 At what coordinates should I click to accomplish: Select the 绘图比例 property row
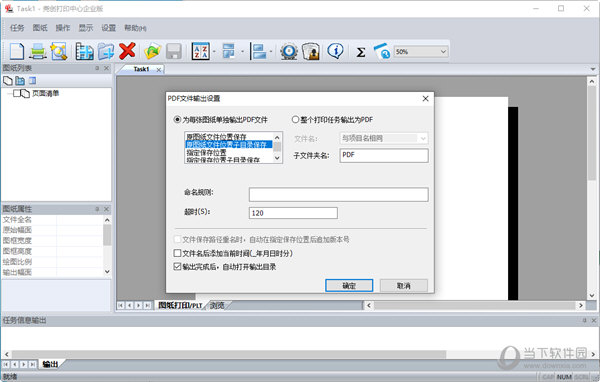point(52,262)
